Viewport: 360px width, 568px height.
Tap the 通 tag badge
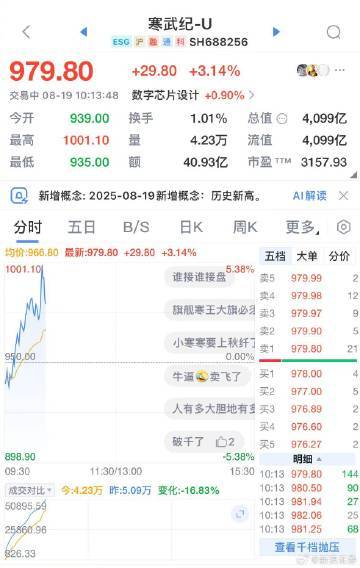tap(167, 42)
